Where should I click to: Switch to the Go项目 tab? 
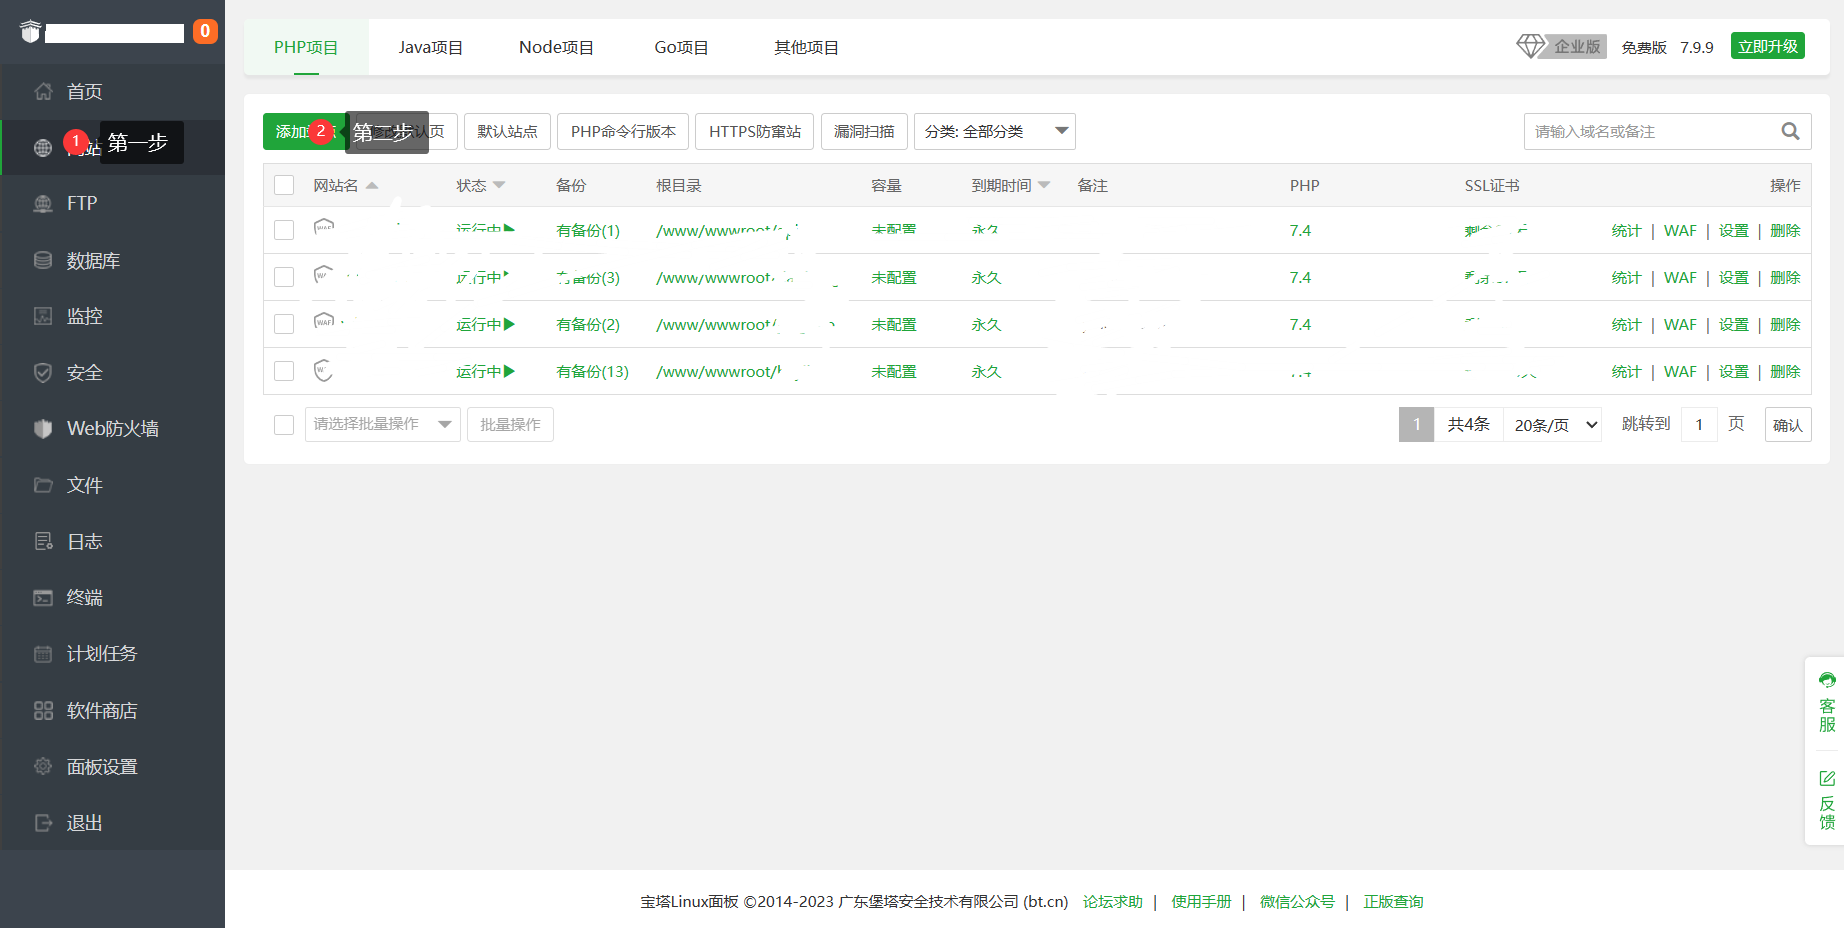pyautogui.click(x=681, y=47)
